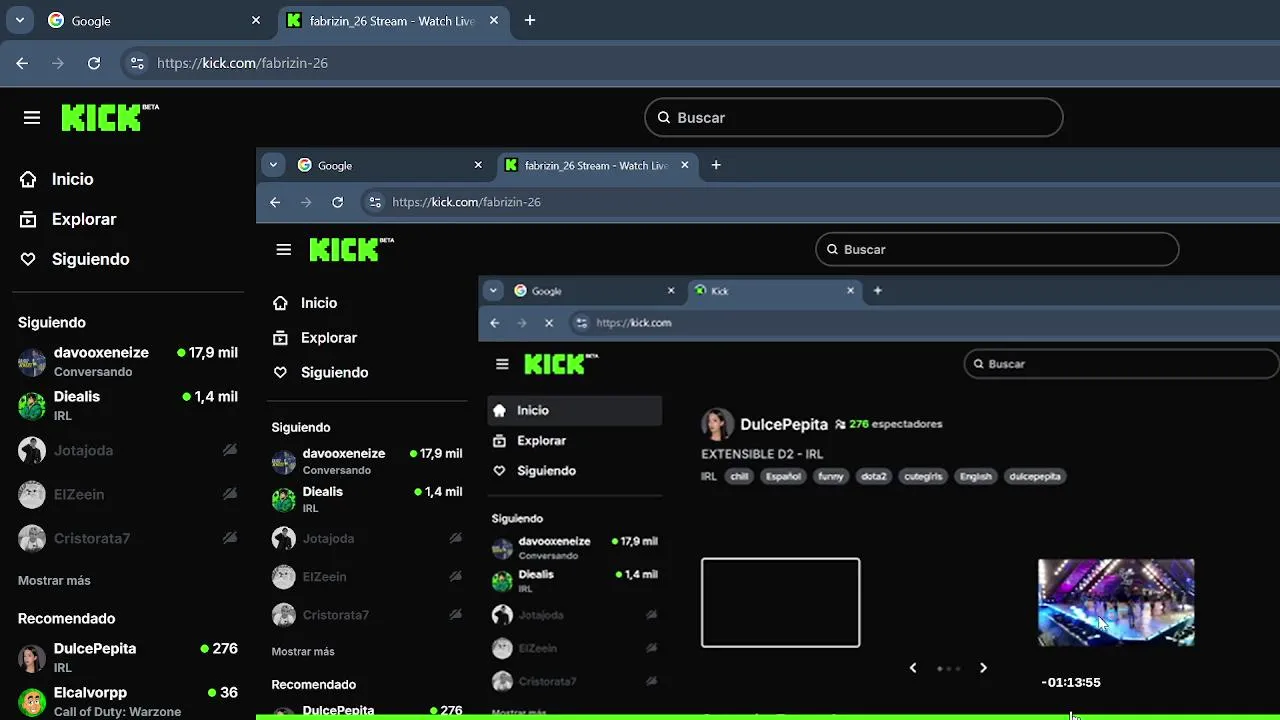Image resolution: width=1280 pixels, height=720 pixels.
Task: Go back in the outermost browser window
Action: (x=22, y=63)
